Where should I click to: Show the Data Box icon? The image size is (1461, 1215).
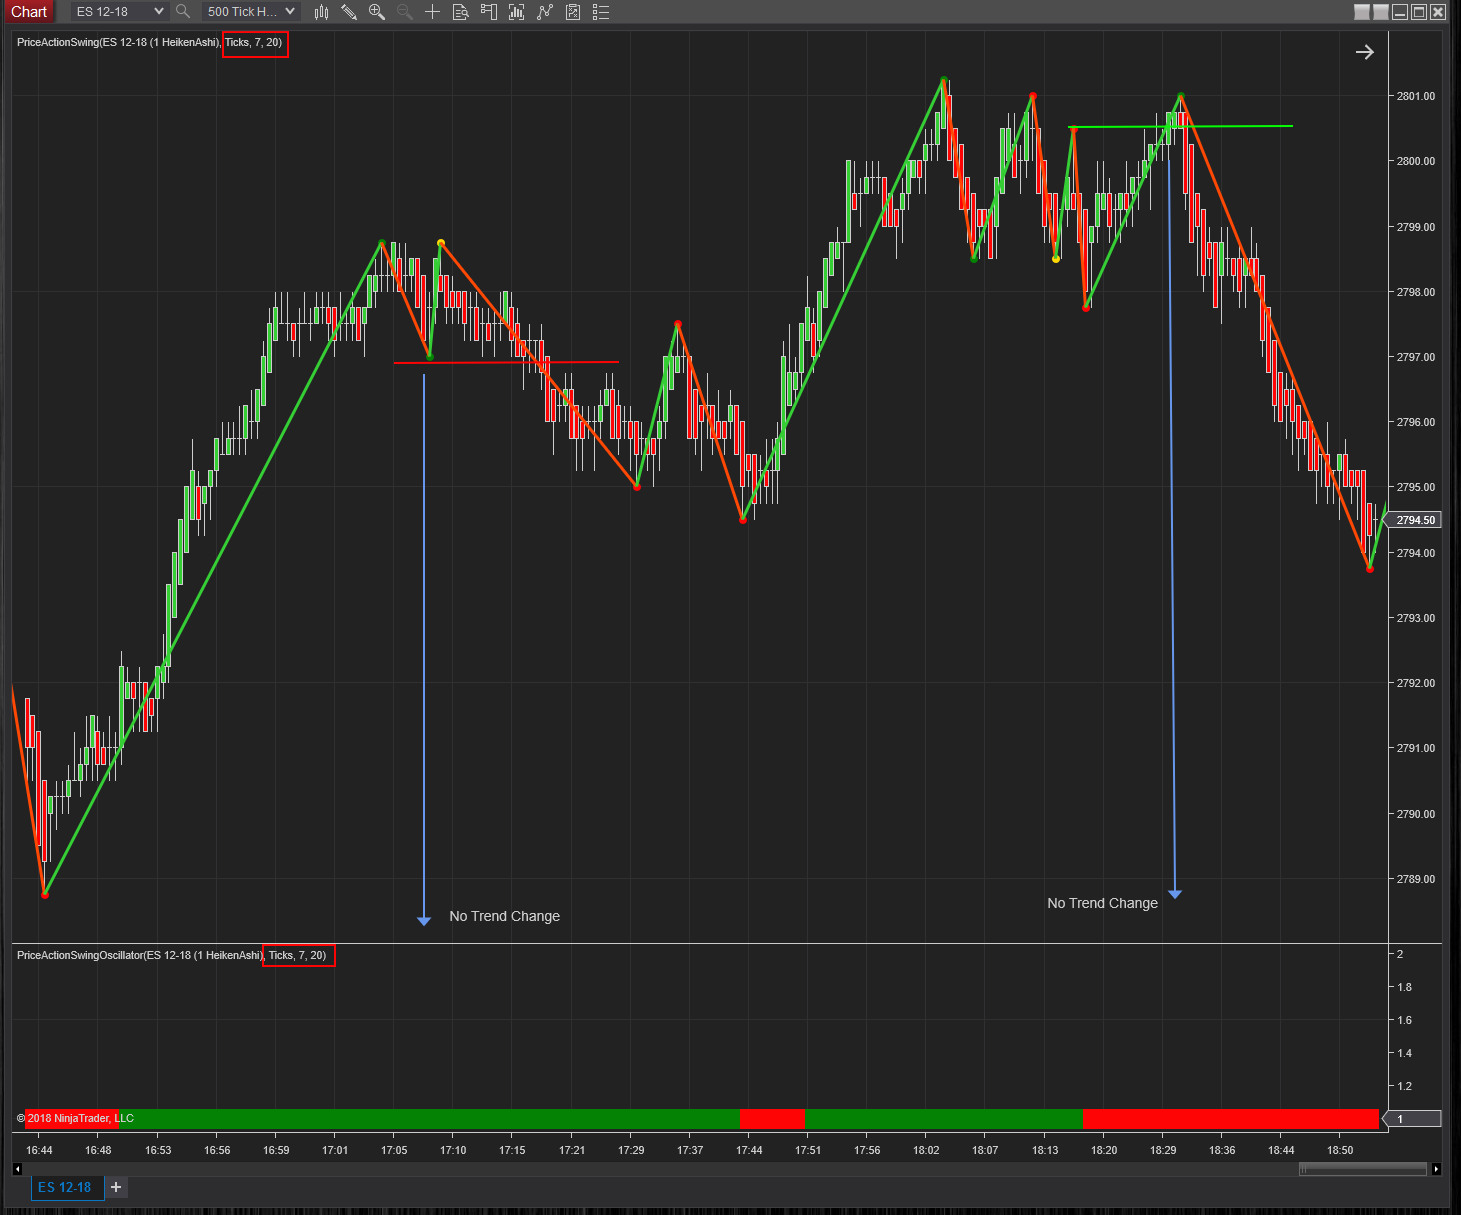click(x=460, y=12)
